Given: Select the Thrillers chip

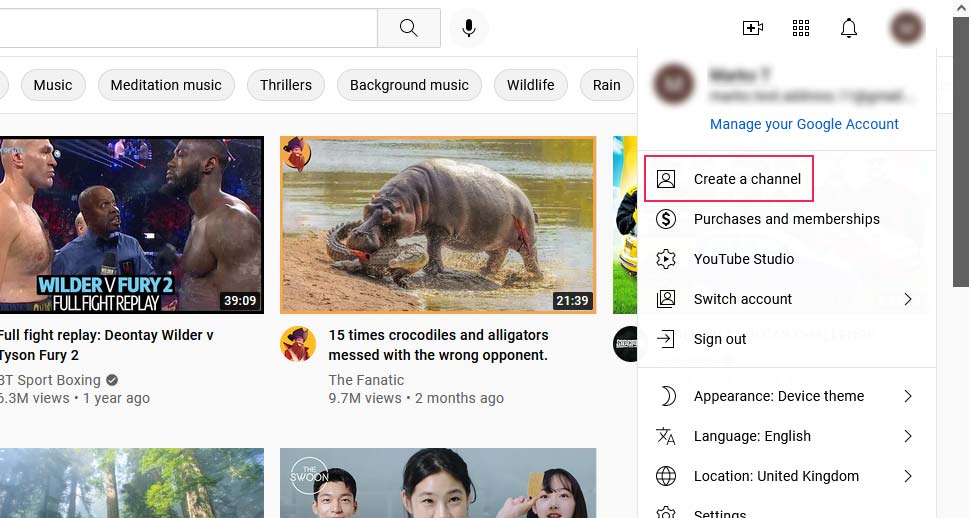Looking at the screenshot, I should pyautogui.click(x=286, y=85).
